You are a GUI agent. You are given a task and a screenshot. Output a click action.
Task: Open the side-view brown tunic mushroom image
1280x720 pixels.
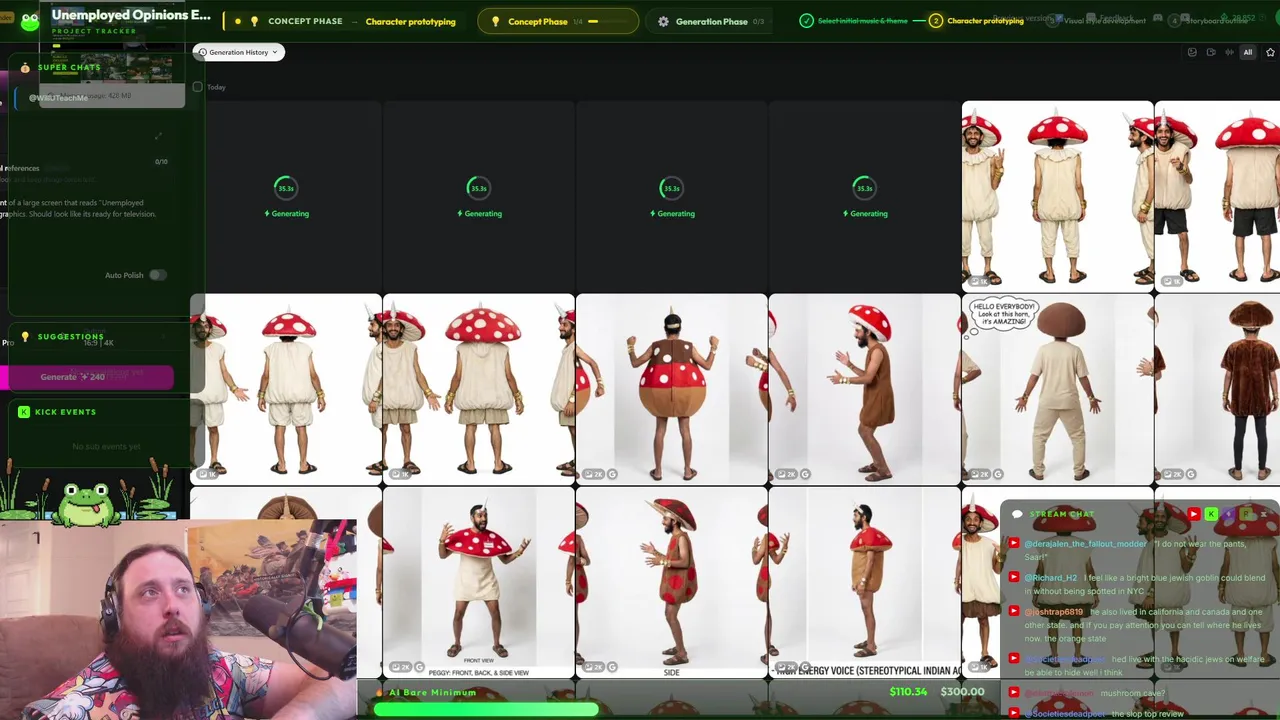[864, 389]
